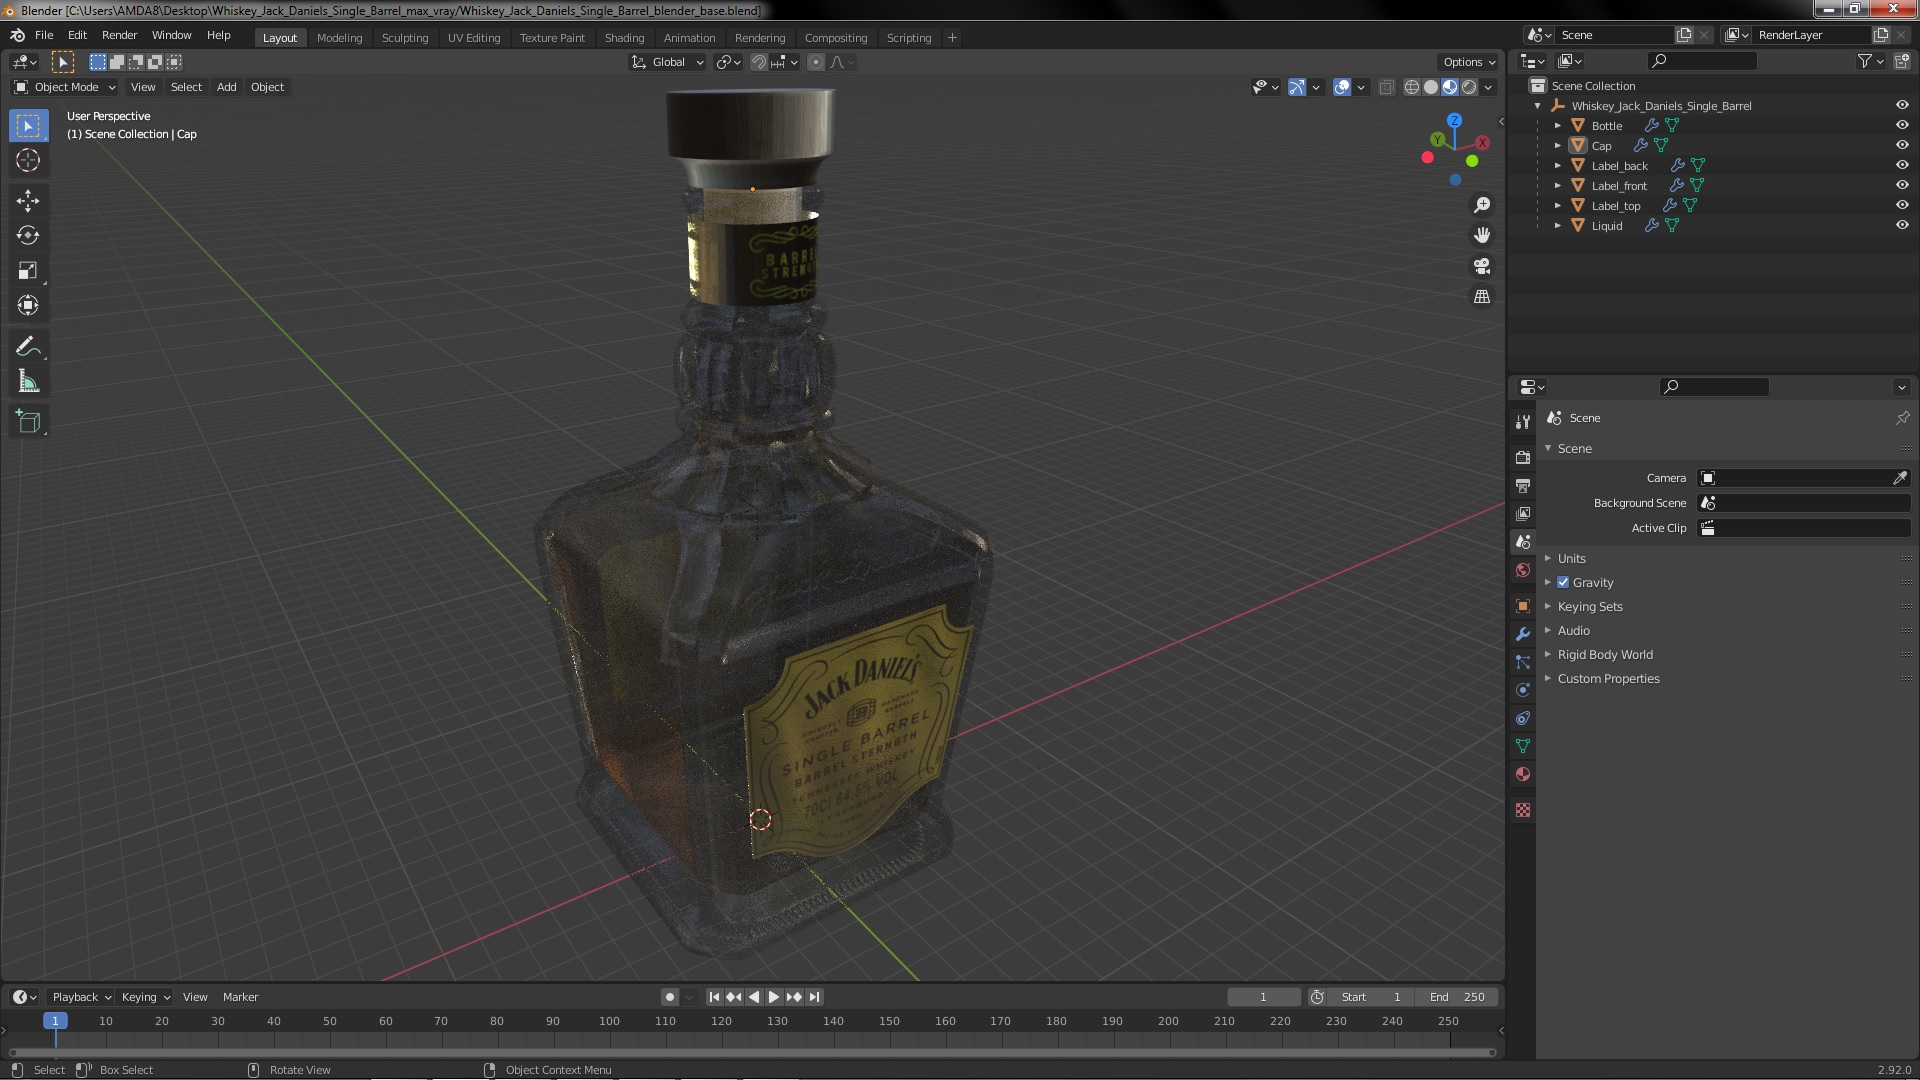Open the Options button in viewport header
1920x1080 pixels.
(1468, 62)
